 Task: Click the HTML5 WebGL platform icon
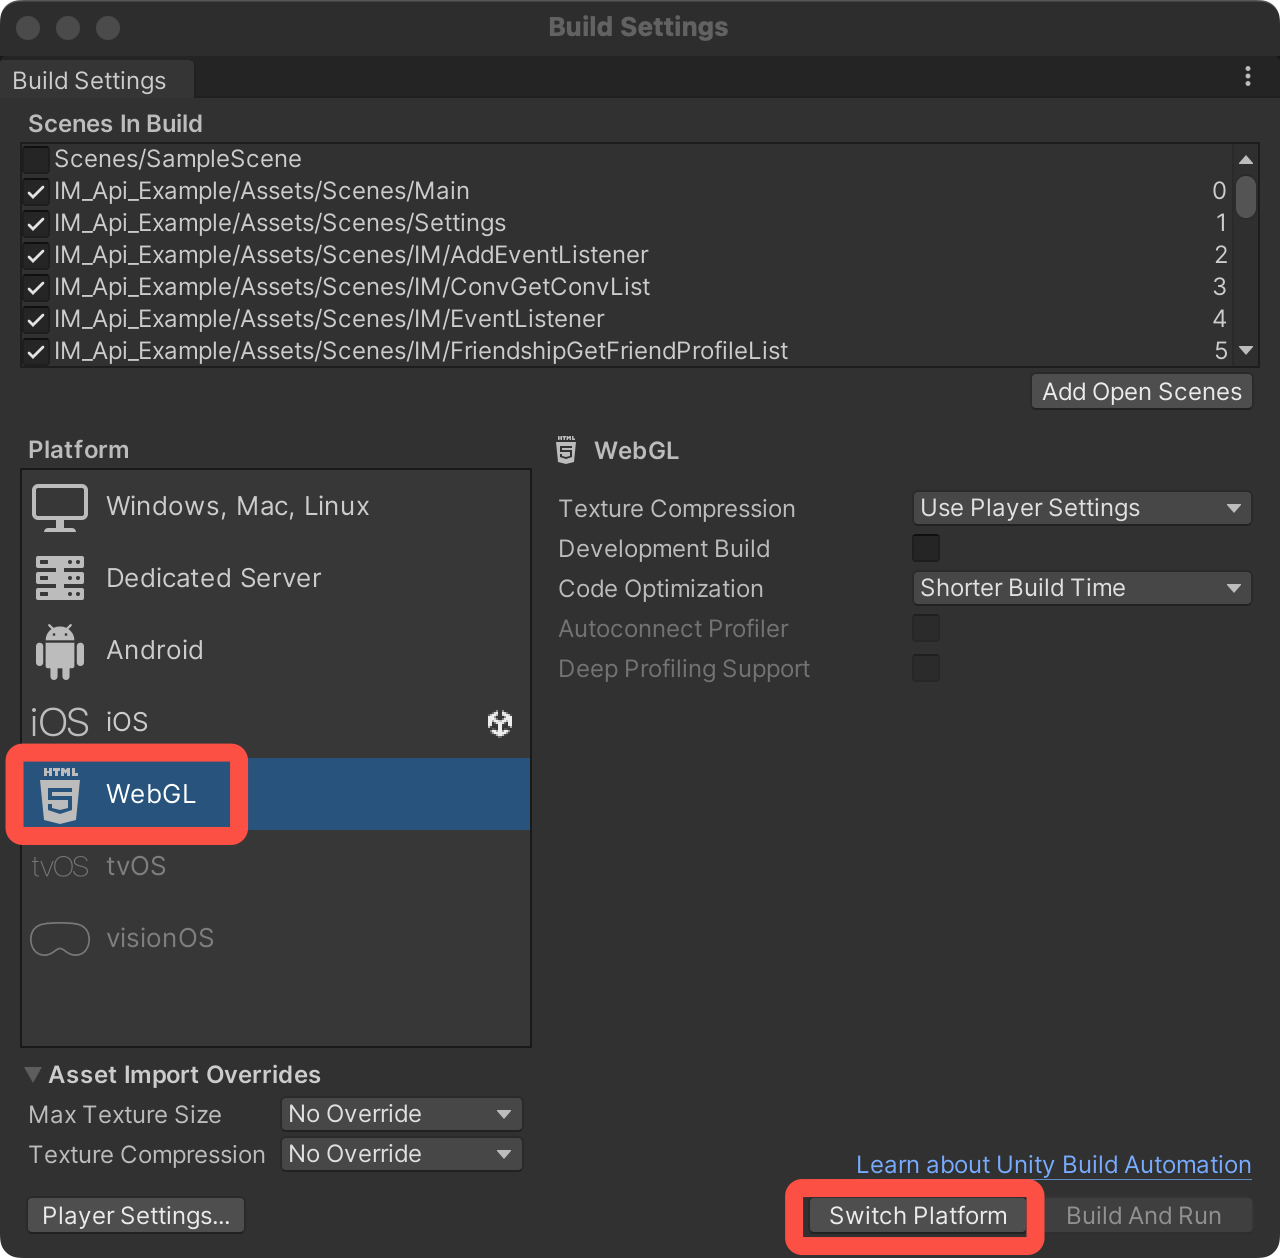pyautogui.click(x=60, y=795)
